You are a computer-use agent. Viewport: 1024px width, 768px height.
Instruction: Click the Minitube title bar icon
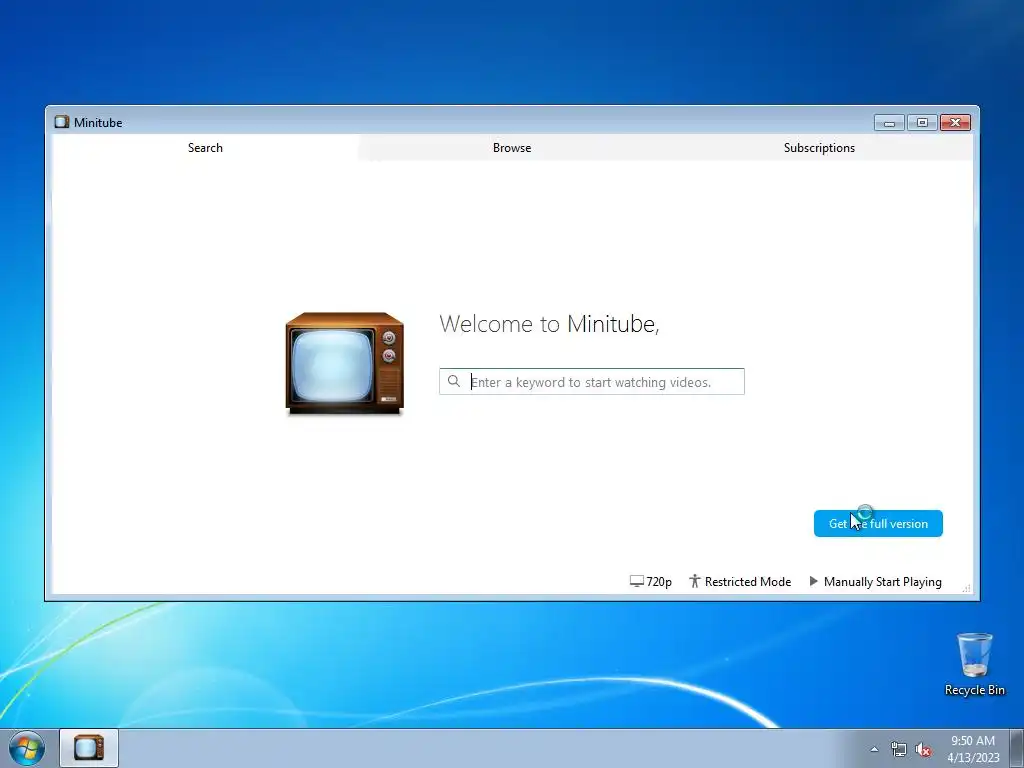(x=62, y=122)
